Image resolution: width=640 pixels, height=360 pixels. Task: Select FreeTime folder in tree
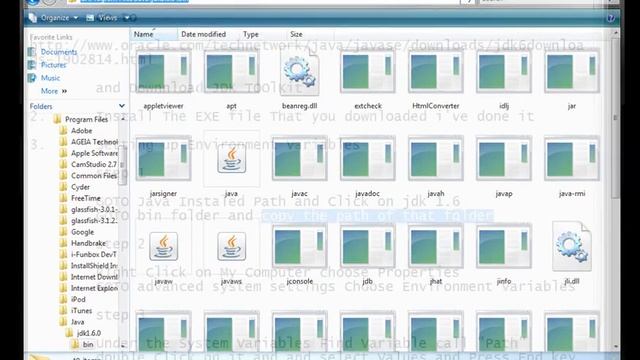[85, 198]
